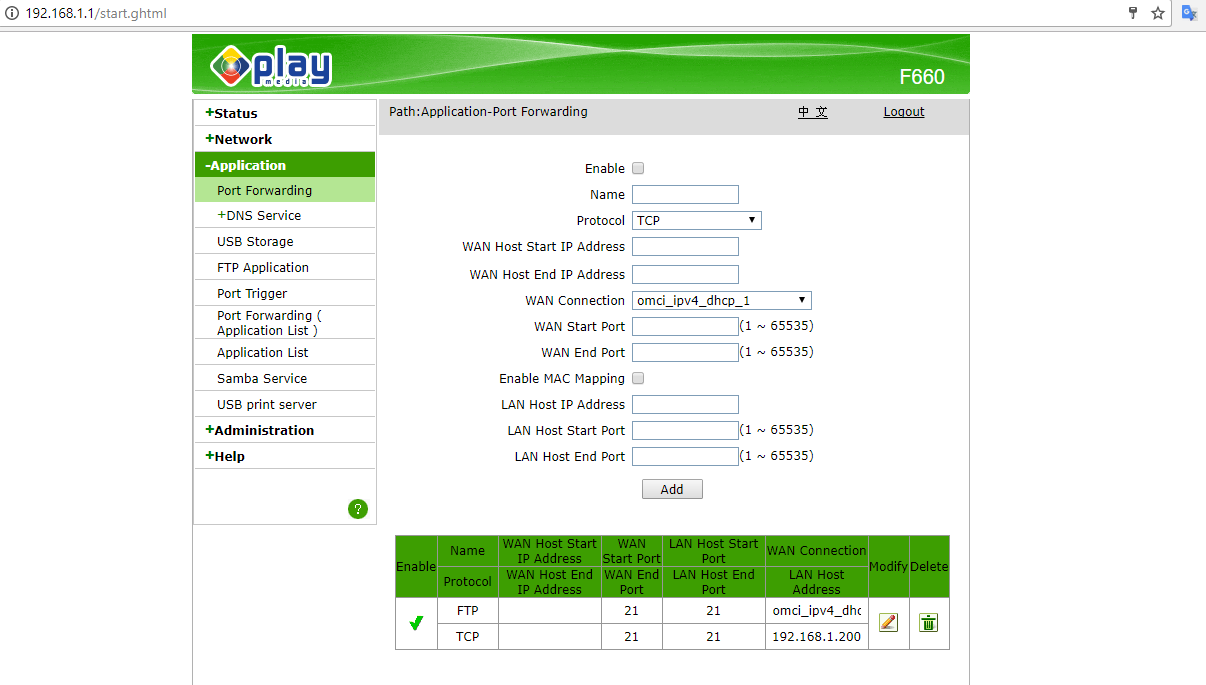This screenshot has width=1206, height=685.
Task: Click the TCP protocol cell in table
Action: pyautogui.click(x=468, y=636)
